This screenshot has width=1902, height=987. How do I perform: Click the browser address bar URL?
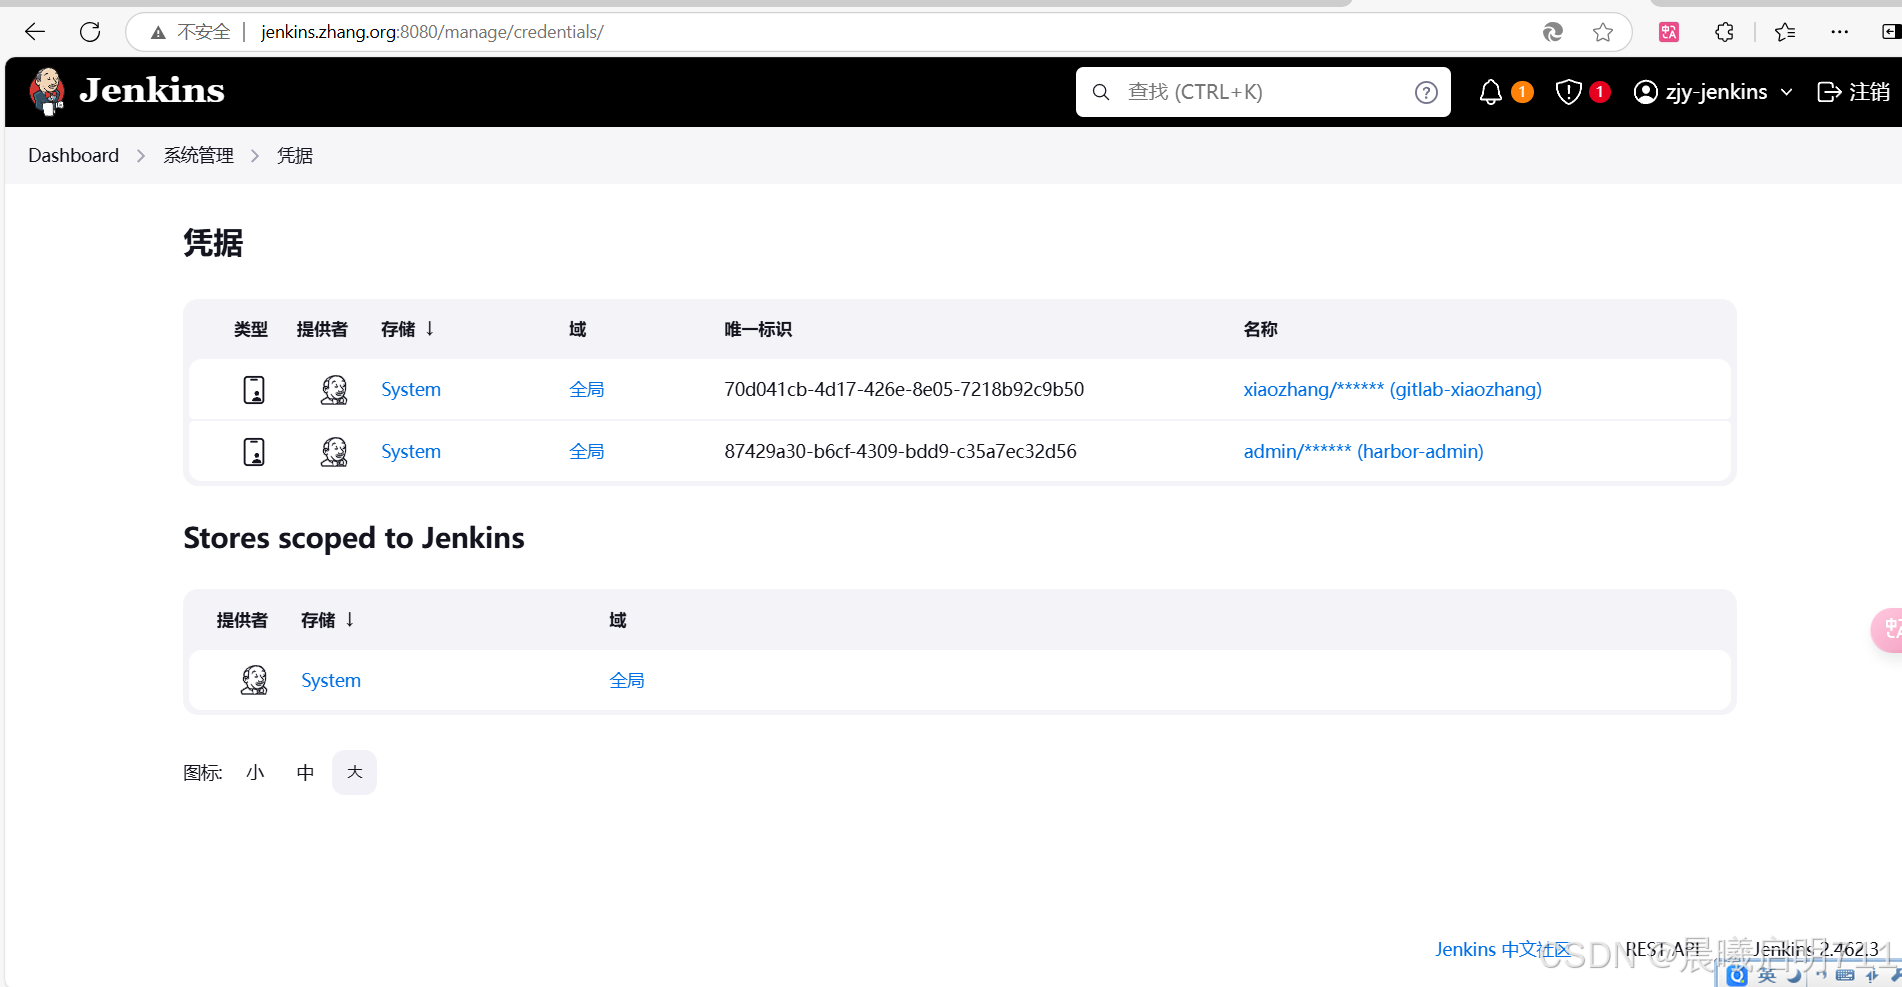pyautogui.click(x=432, y=32)
